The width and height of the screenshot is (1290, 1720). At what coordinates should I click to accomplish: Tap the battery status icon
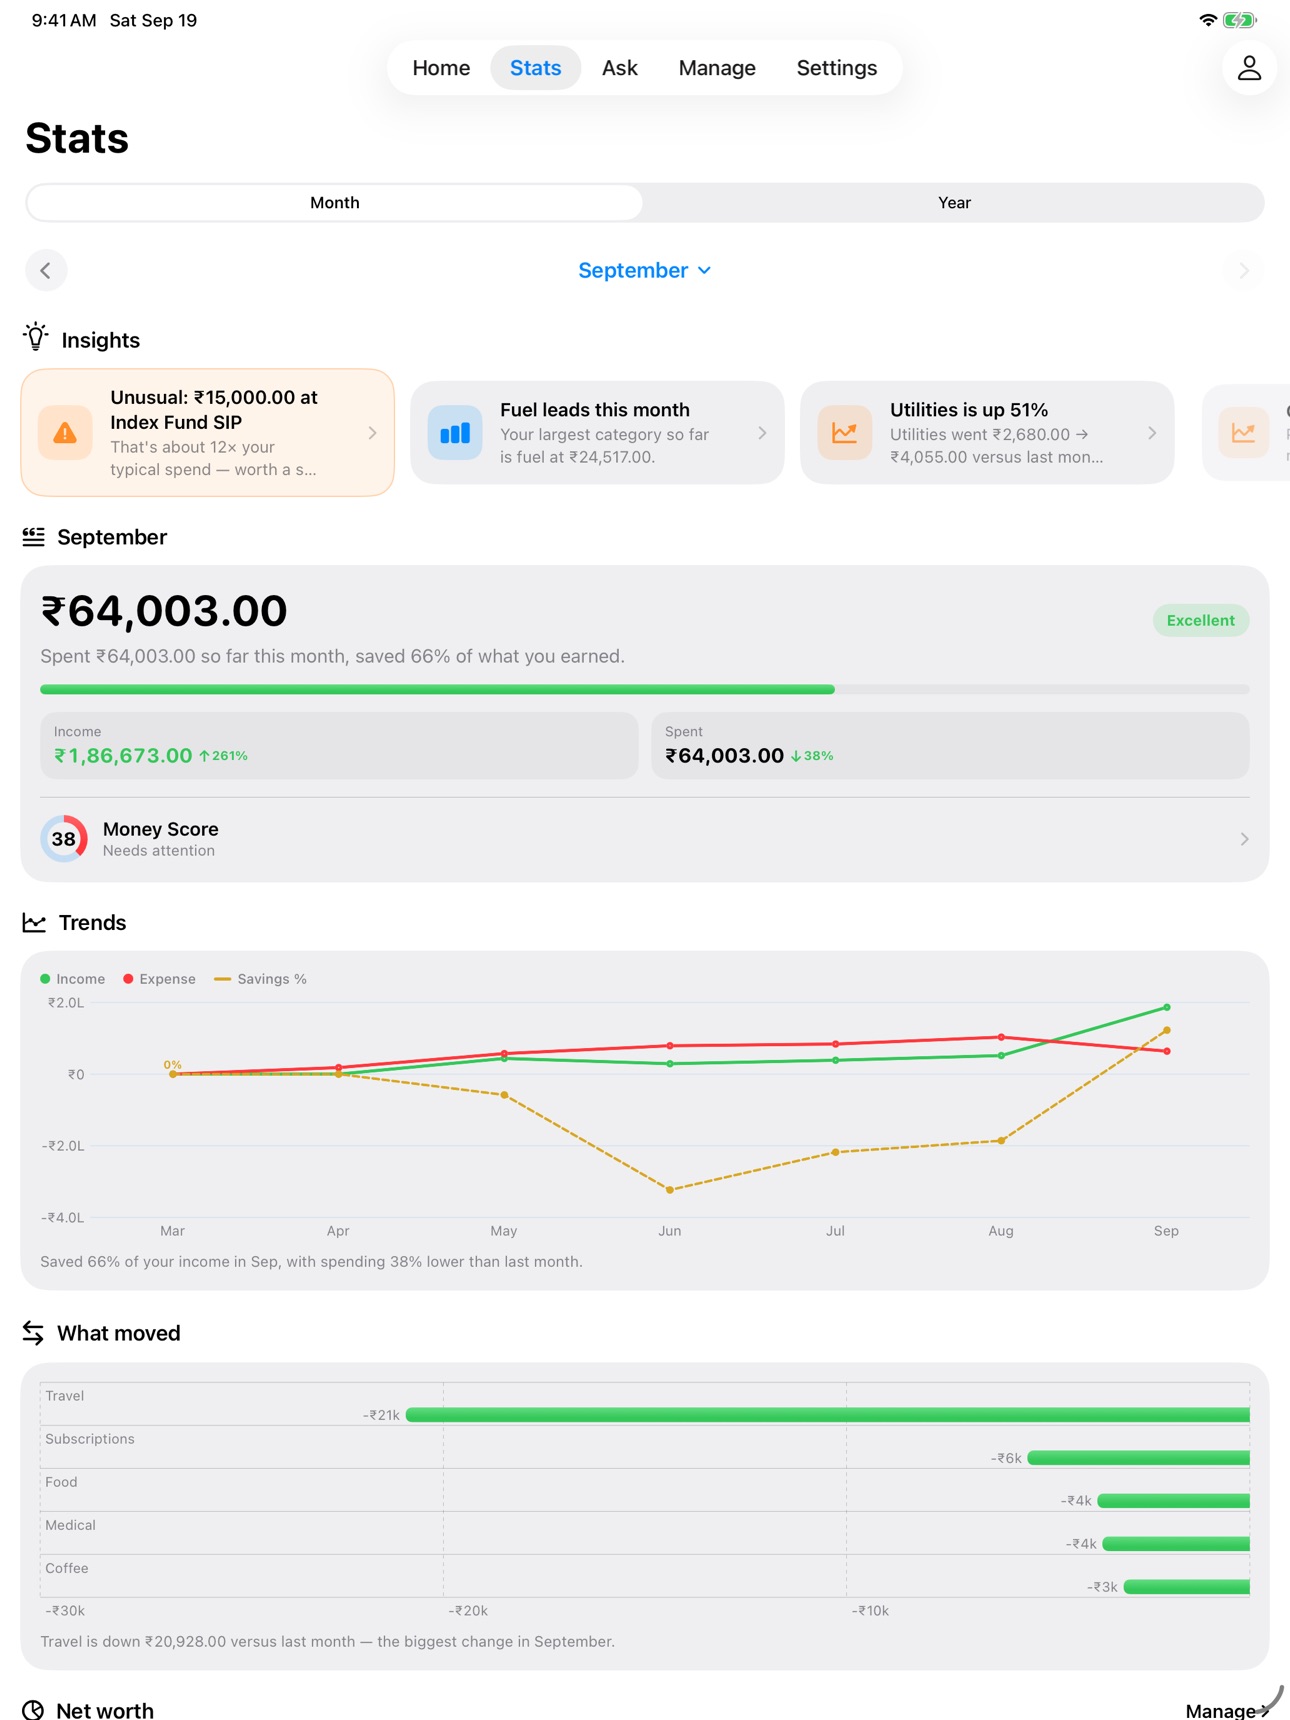coord(1240,20)
